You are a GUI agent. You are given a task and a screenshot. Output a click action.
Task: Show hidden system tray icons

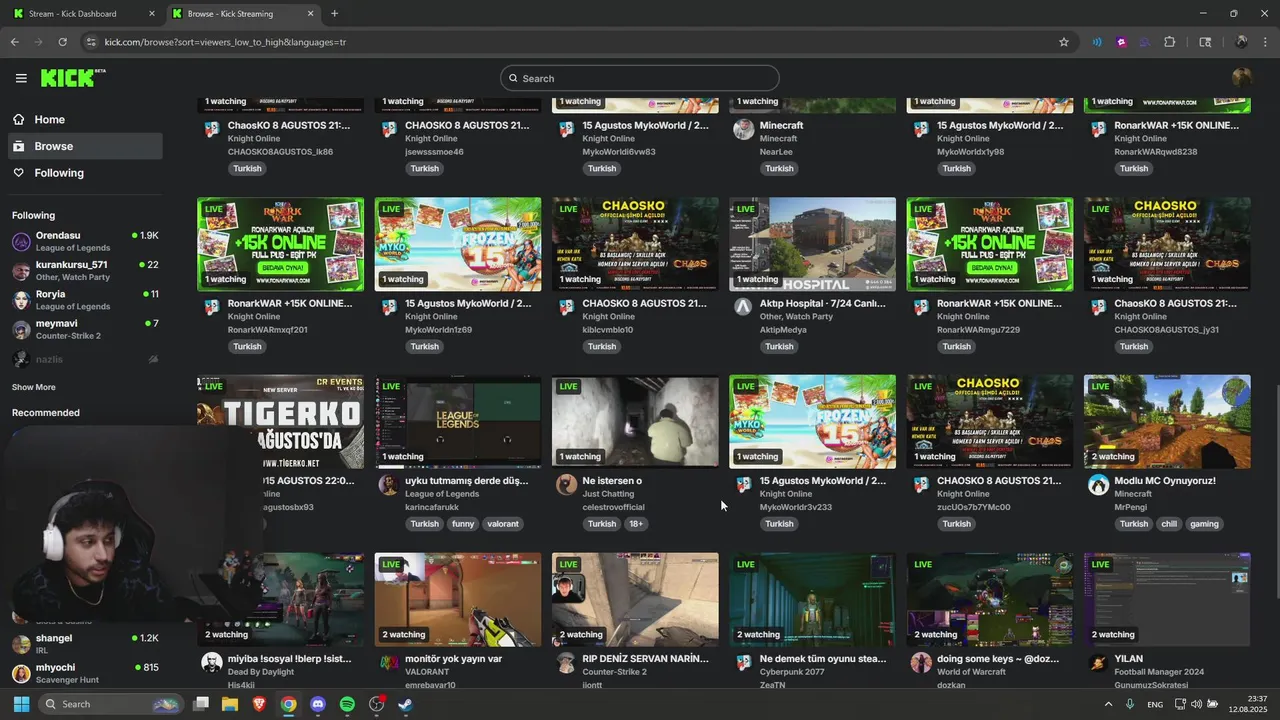coord(1108,704)
